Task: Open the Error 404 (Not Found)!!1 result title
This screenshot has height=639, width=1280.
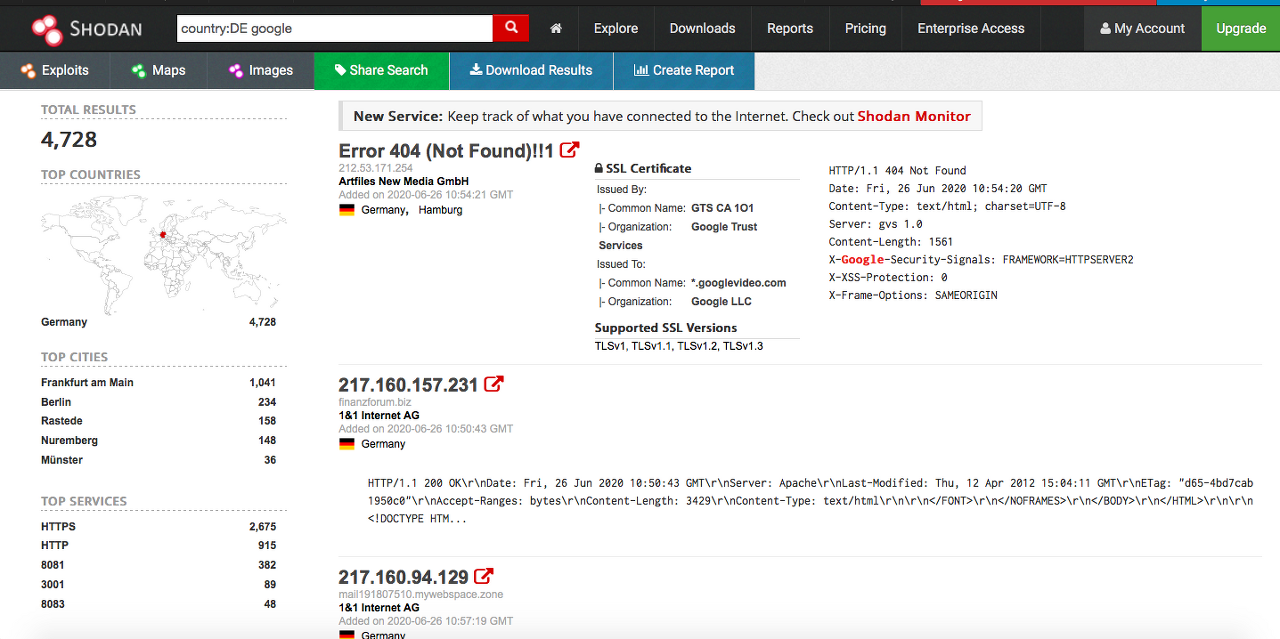Action: click(x=446, y=151)
